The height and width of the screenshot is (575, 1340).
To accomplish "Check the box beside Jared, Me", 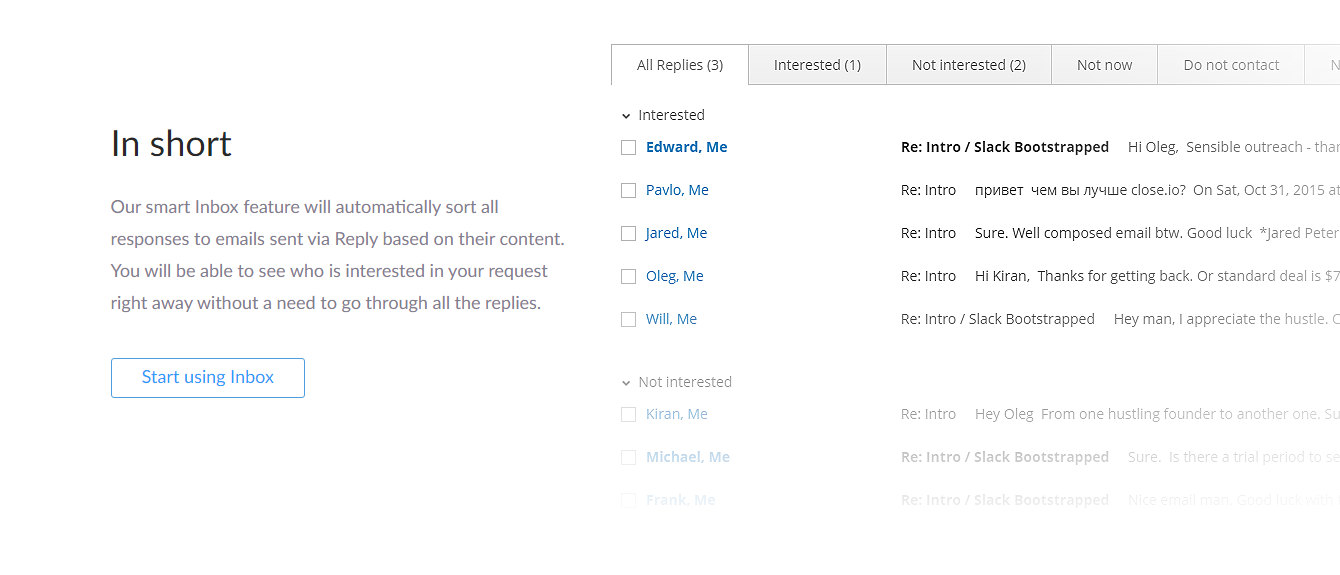I will (x=628, y=234).
